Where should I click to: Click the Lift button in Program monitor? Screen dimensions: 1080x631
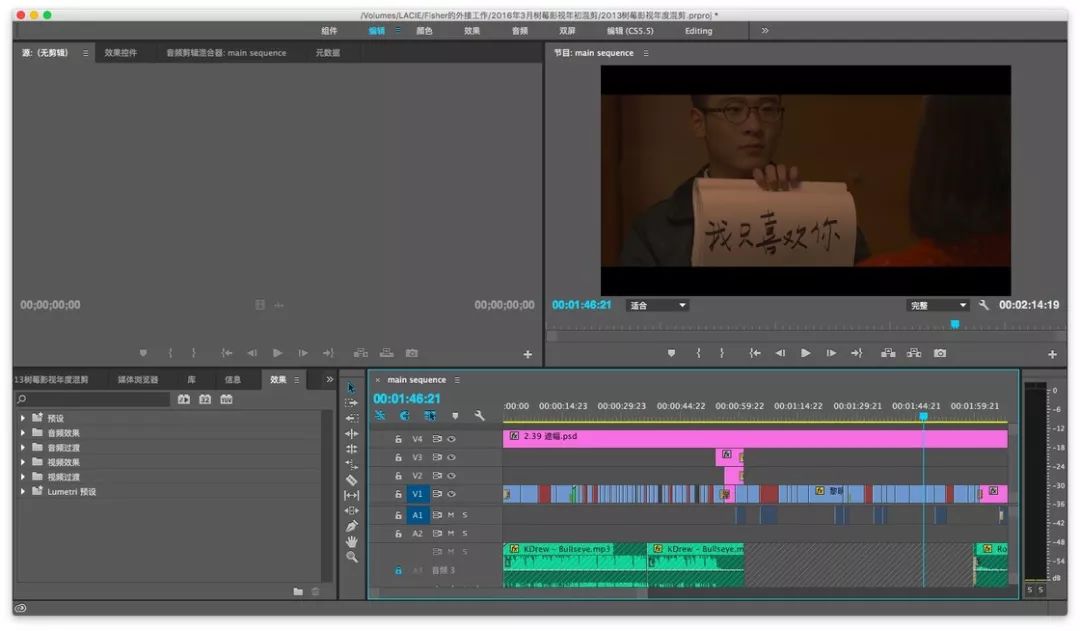888,353
